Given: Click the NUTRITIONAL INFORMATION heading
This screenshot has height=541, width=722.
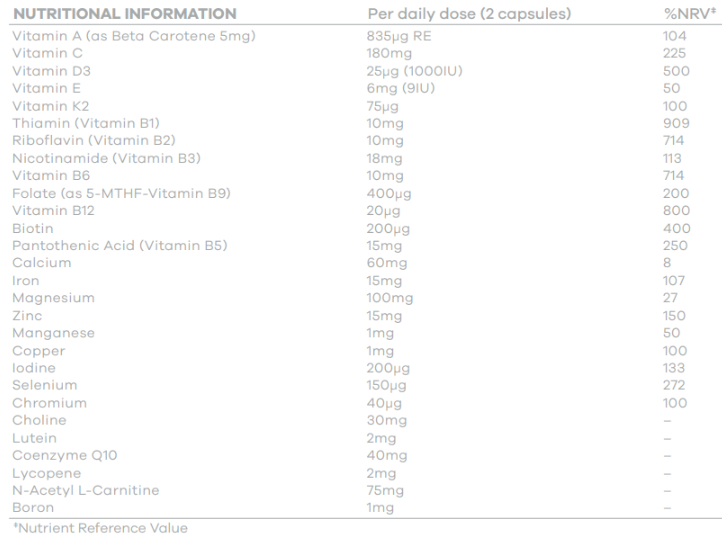Looking at the screenshot, I should tap(124, 14).
